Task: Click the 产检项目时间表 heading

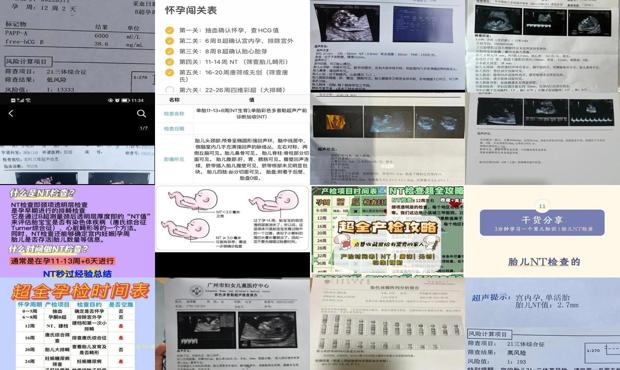Action: 349,191
